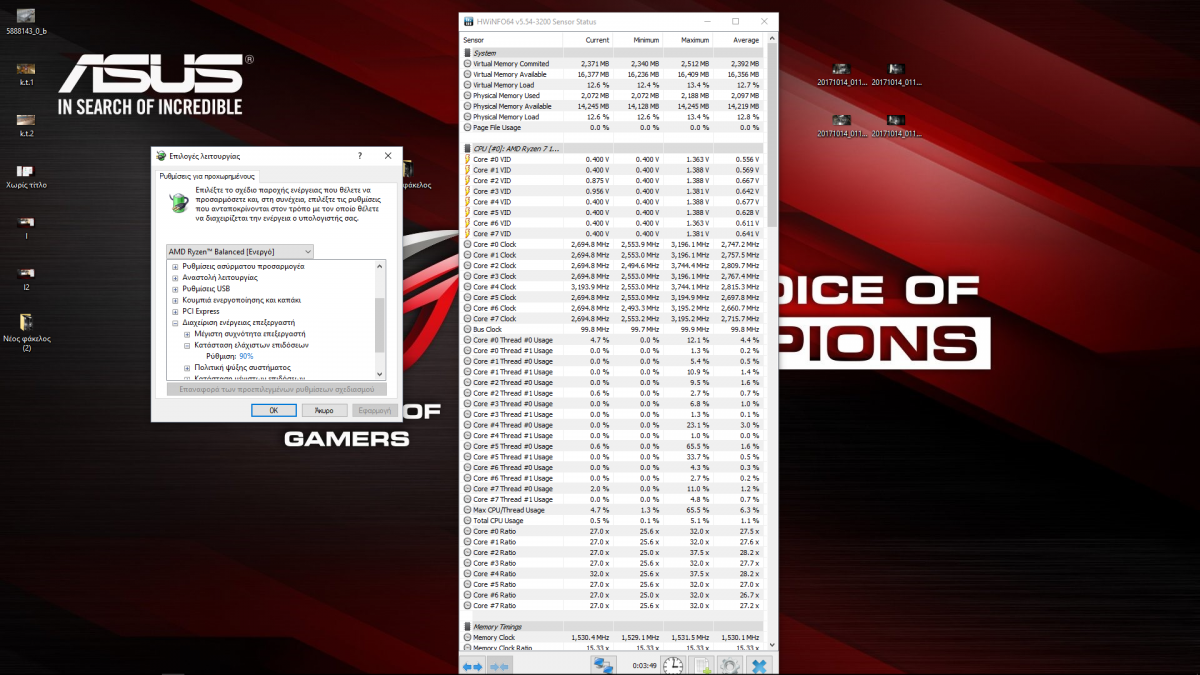Select desktop image k.t.2
This screenshot has height=675, width=1200.
pos(27,125)
